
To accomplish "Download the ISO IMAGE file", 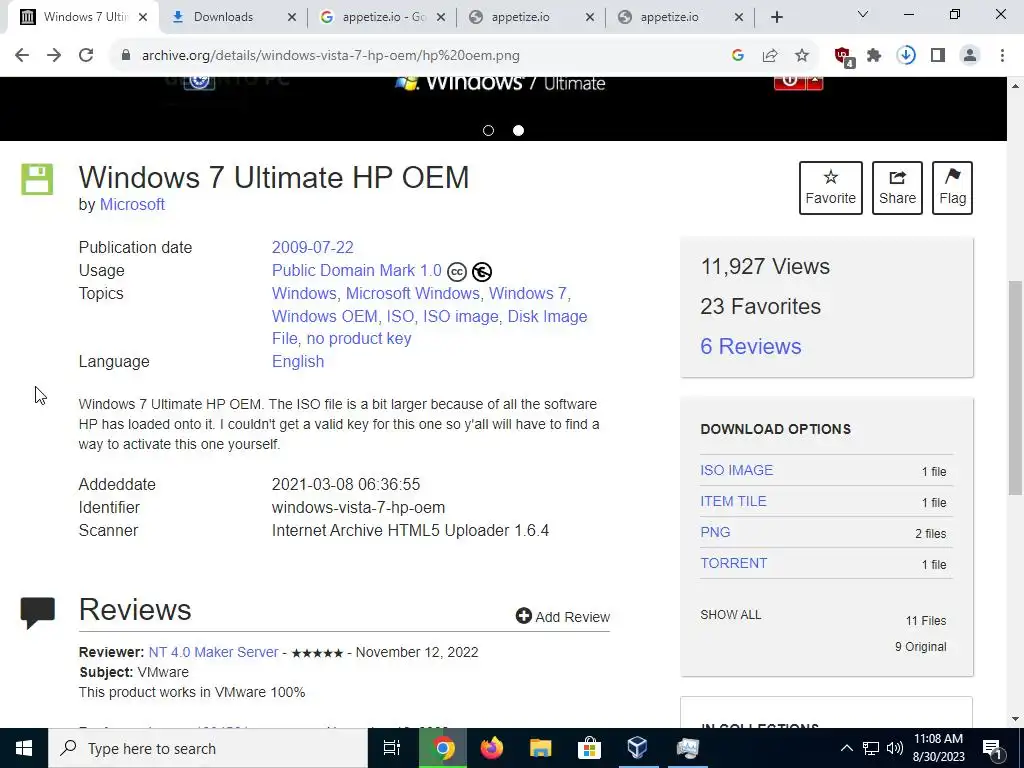I will (x=737, y=470).
